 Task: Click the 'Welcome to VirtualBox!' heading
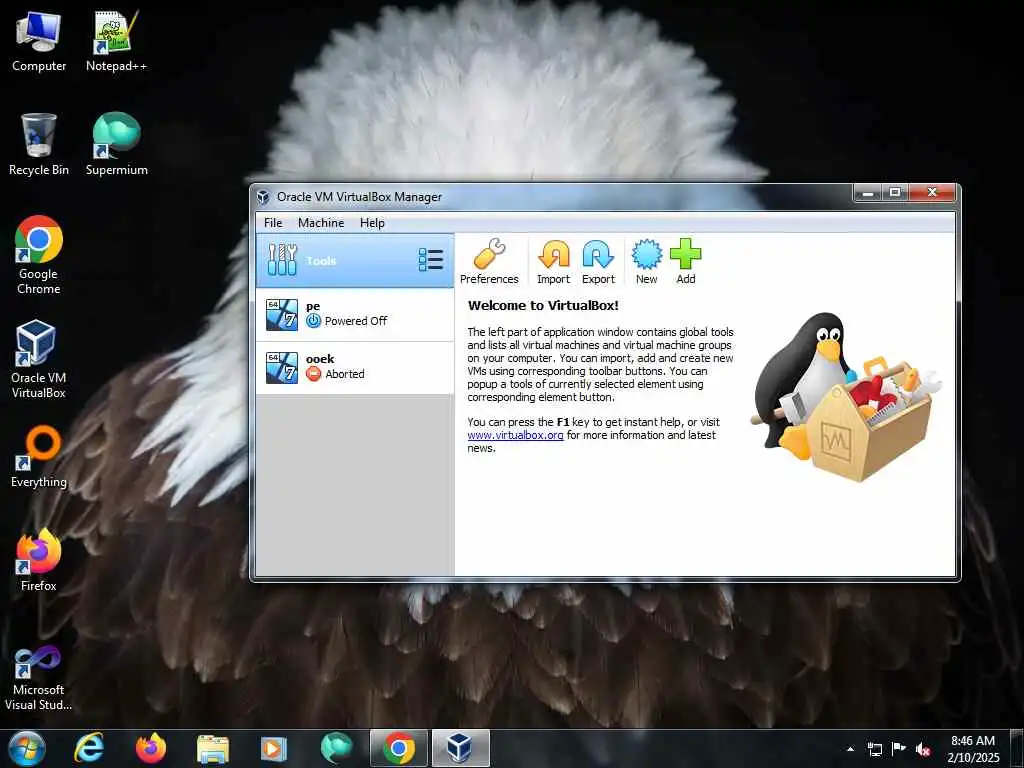click(x=543, y=305)
